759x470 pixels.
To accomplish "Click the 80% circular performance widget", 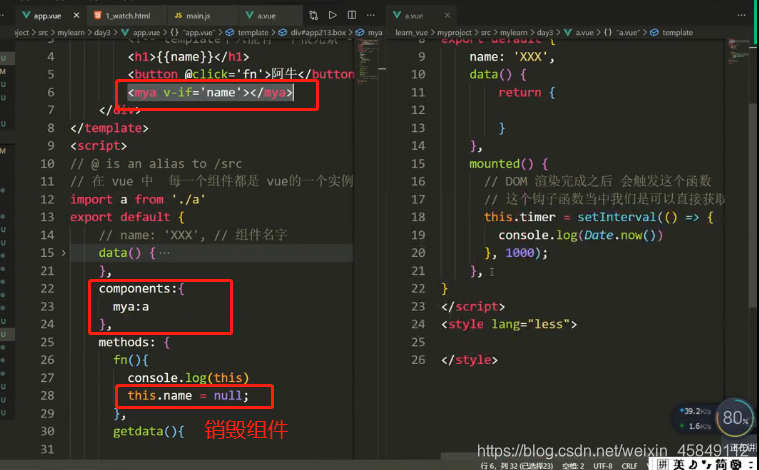I will [x=735, y=418].
